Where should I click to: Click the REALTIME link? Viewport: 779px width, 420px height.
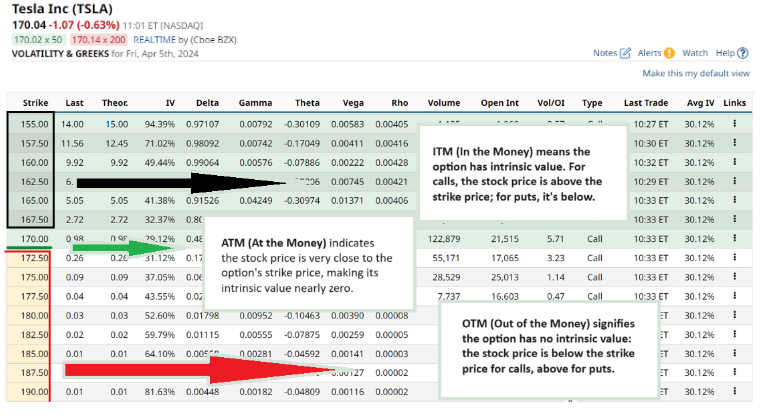pos(155,40)
